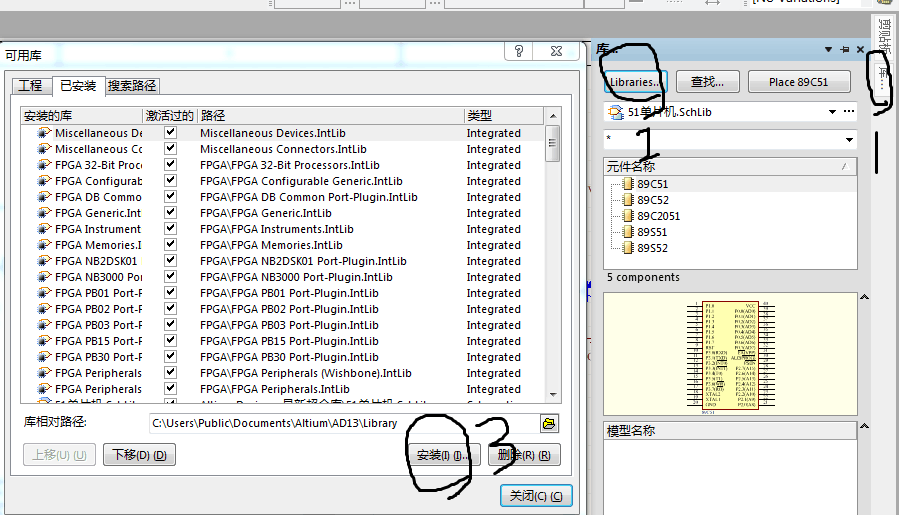Screen dimensions: 899x515
Task: Click the help question mark in 可用库 dialog
Action: [x=519, y=51]
